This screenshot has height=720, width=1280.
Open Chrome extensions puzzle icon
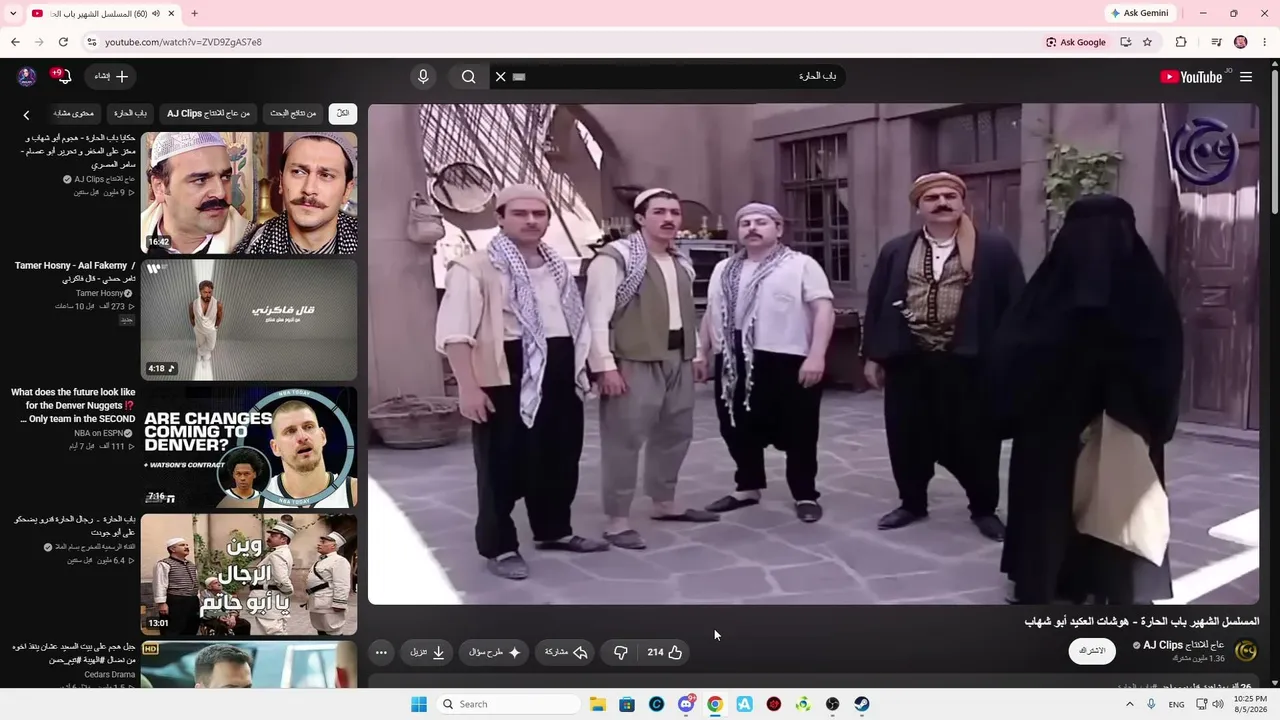point(1181,42)
